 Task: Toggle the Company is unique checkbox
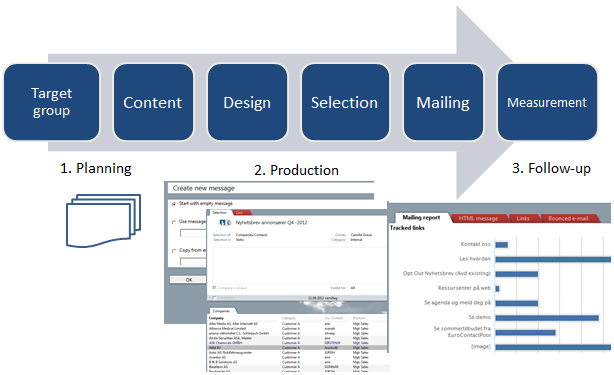(x=214, y=288)
